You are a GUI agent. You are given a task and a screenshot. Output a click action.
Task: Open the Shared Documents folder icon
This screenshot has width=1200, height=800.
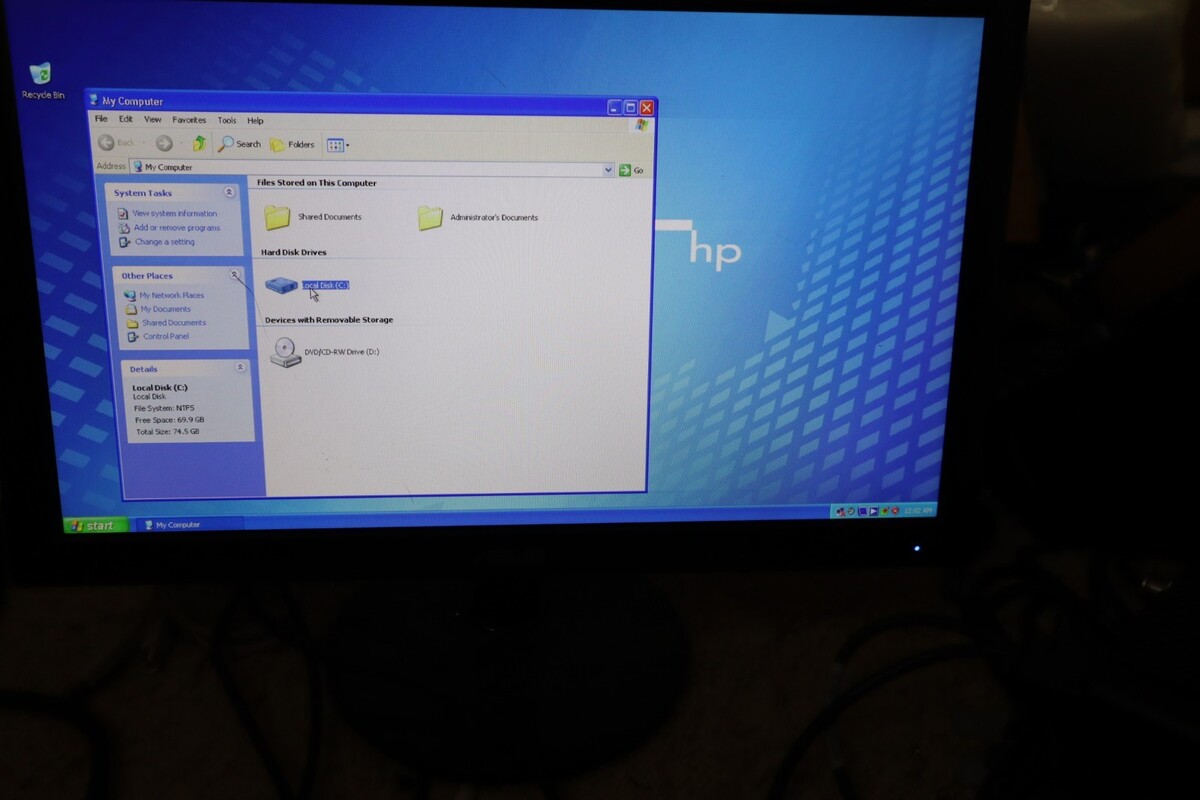click(x=277, y=217)
